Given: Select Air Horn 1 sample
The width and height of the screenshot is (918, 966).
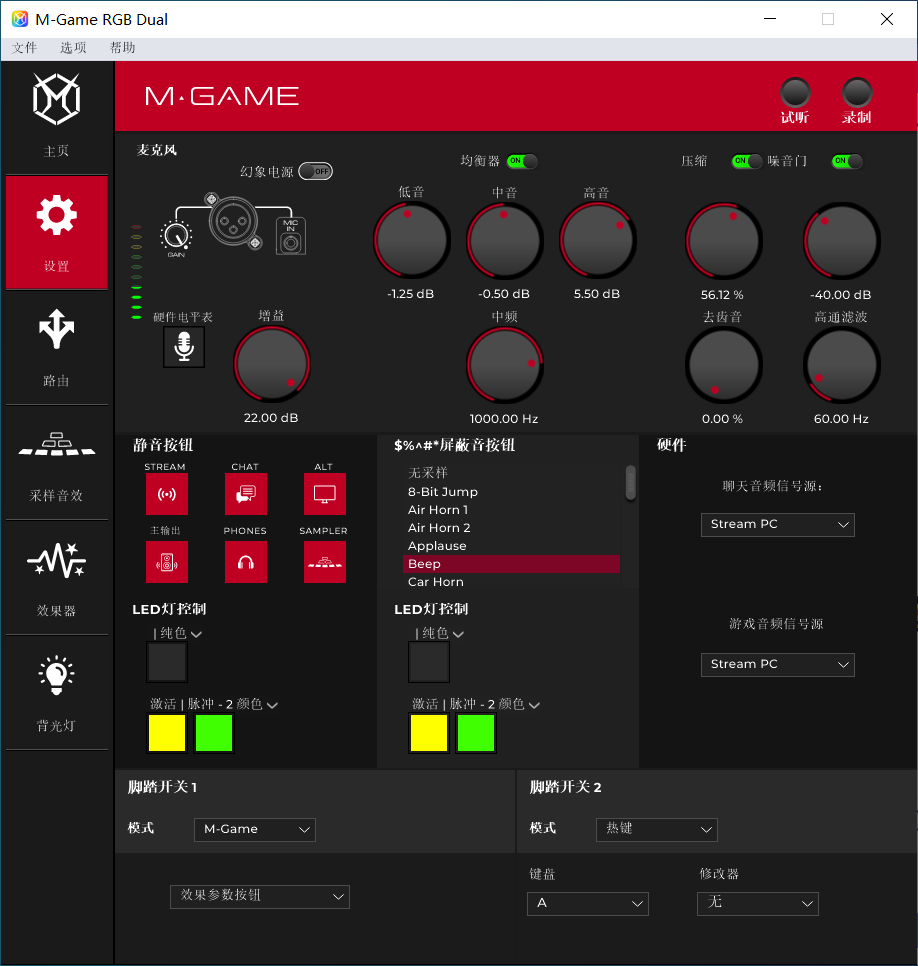Looking at the screenshot, I should [x=511, y=509].
